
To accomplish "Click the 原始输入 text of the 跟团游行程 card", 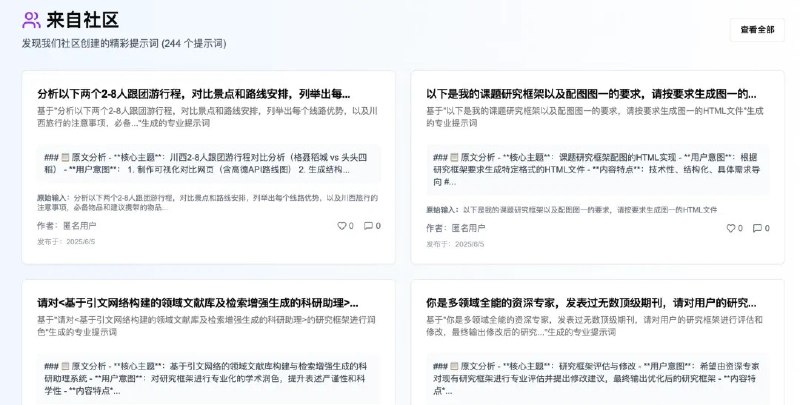I will coord(208,202).
